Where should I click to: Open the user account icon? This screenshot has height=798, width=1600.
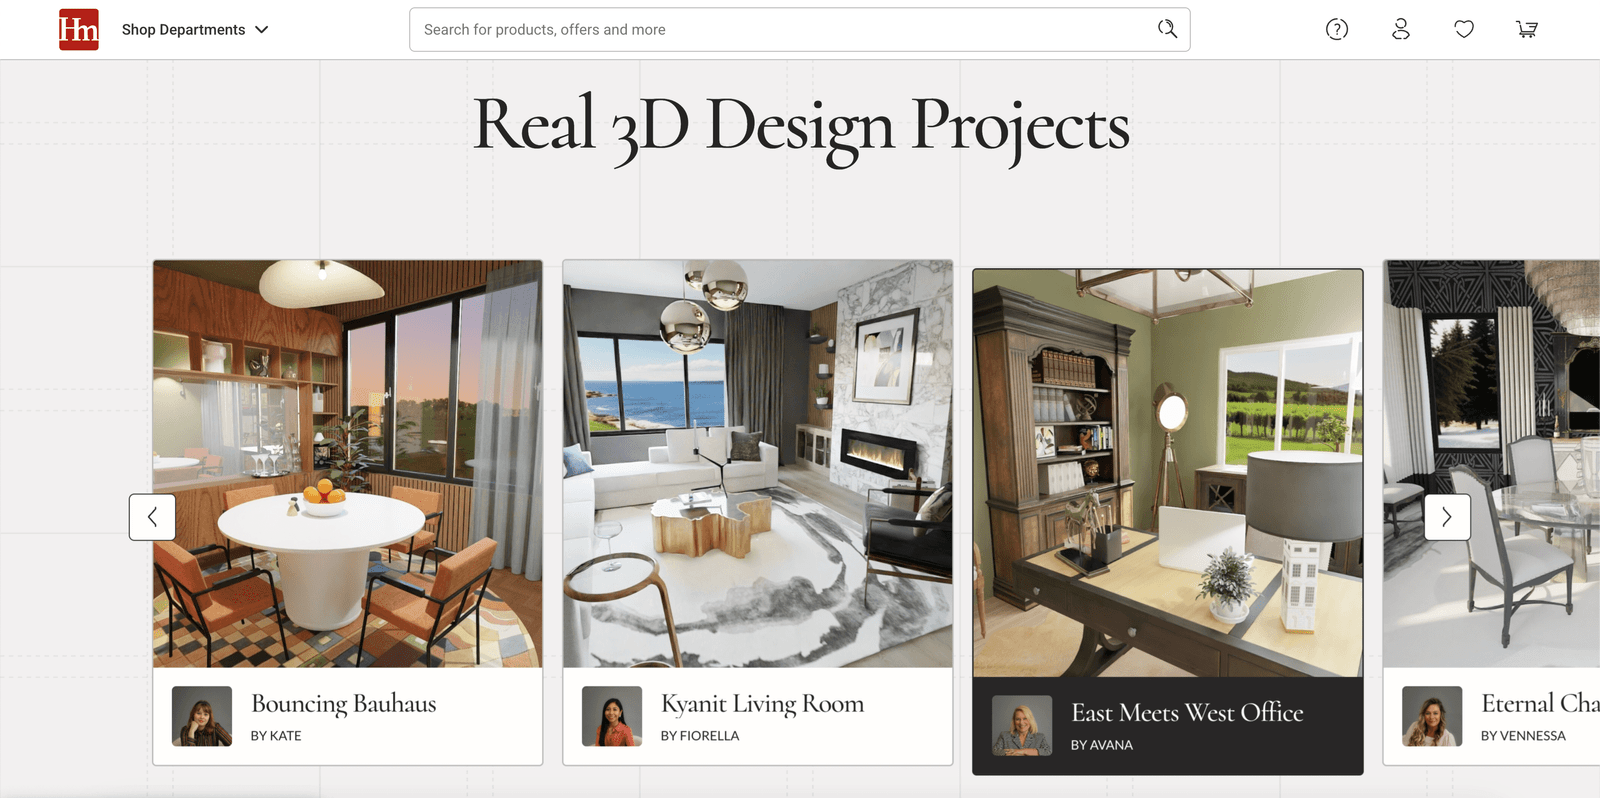[x=1401, y=30]
